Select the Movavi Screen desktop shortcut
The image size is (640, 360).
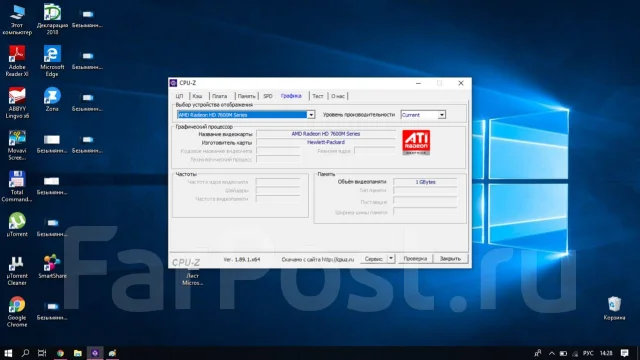pos(17,145)
